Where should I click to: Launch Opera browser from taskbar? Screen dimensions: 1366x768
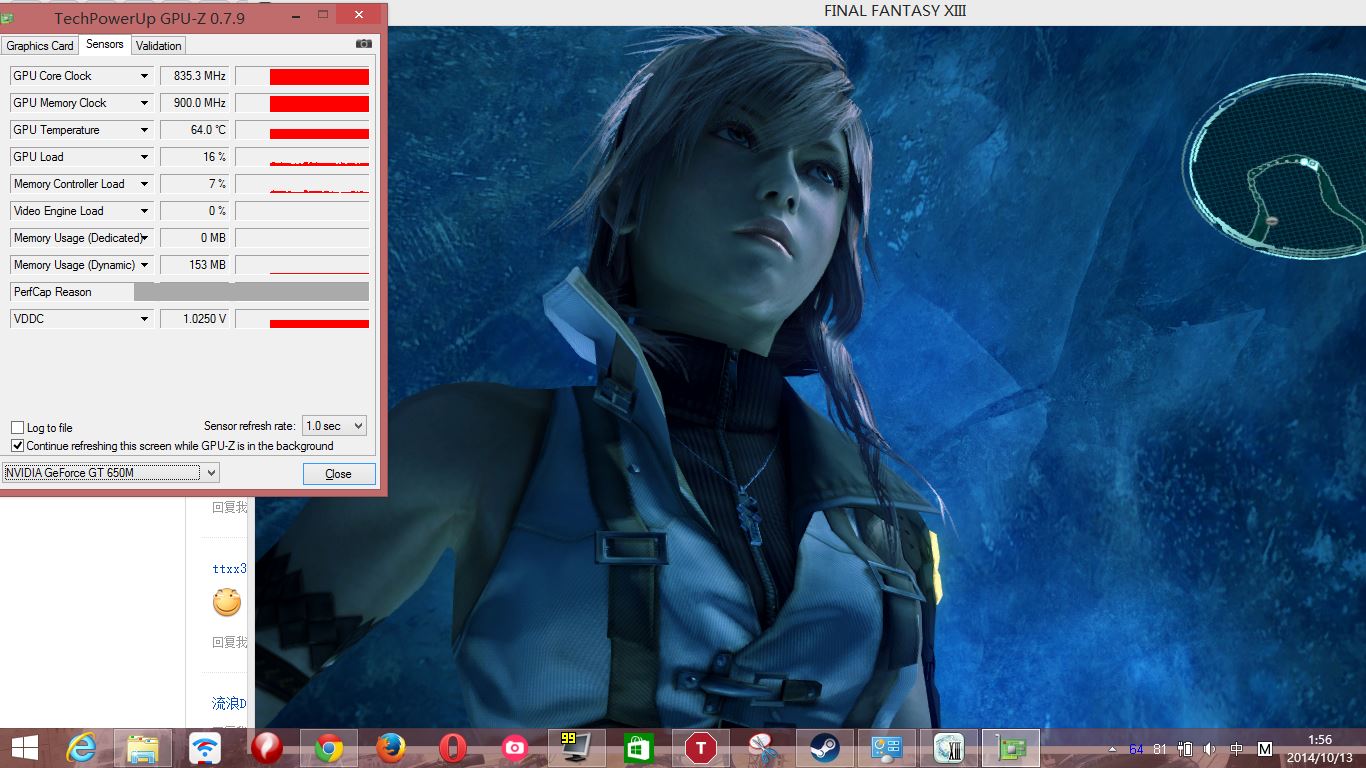click(453, 748)
